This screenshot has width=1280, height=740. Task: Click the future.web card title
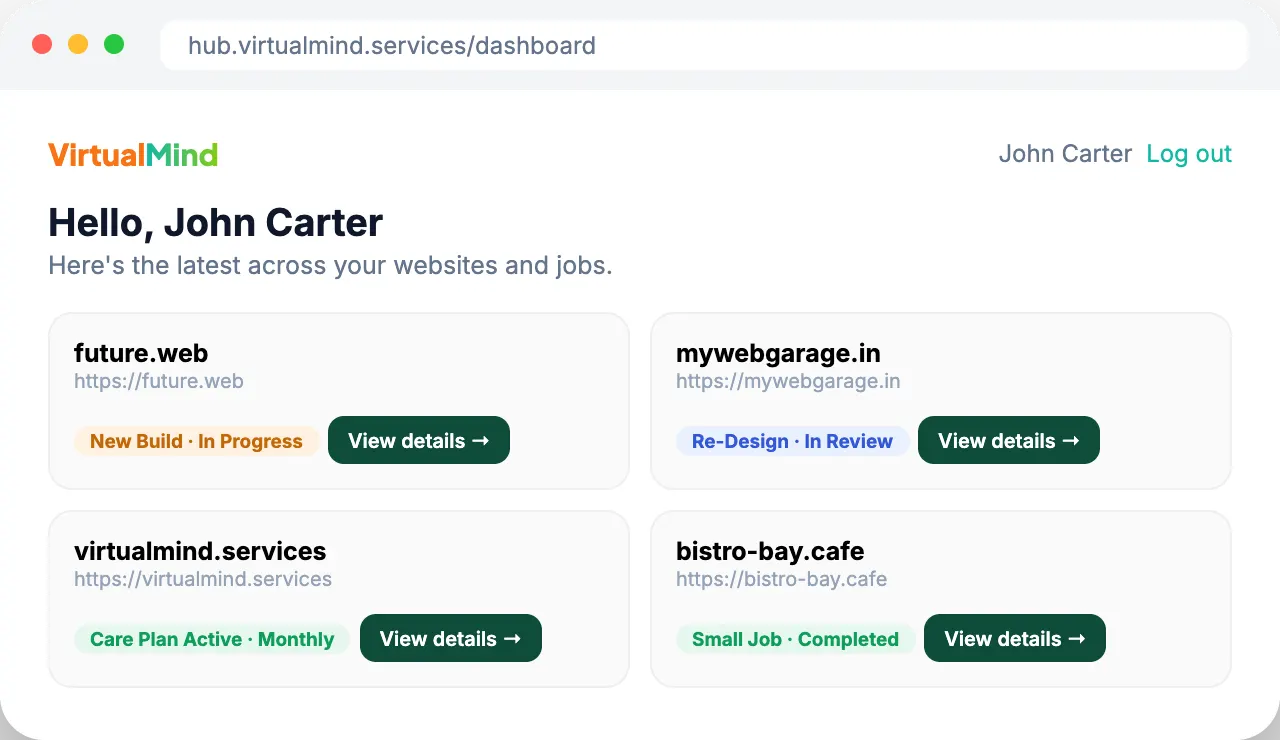click(141, 353)
